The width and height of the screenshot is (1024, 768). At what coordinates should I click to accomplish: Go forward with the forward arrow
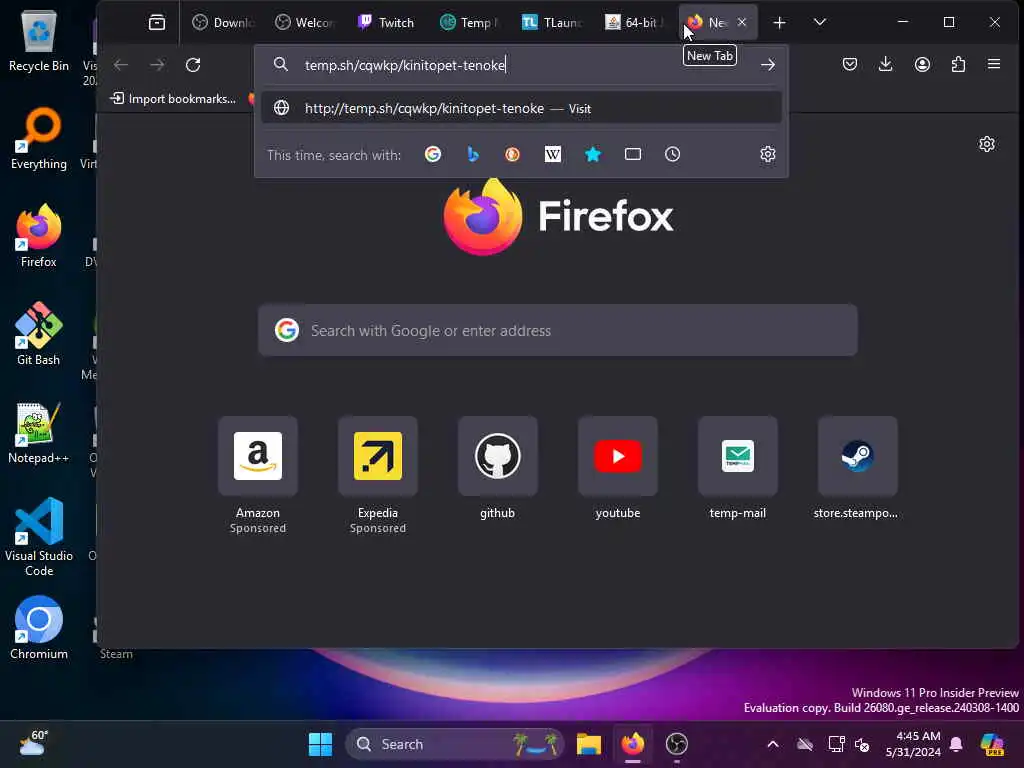(157, 65)
